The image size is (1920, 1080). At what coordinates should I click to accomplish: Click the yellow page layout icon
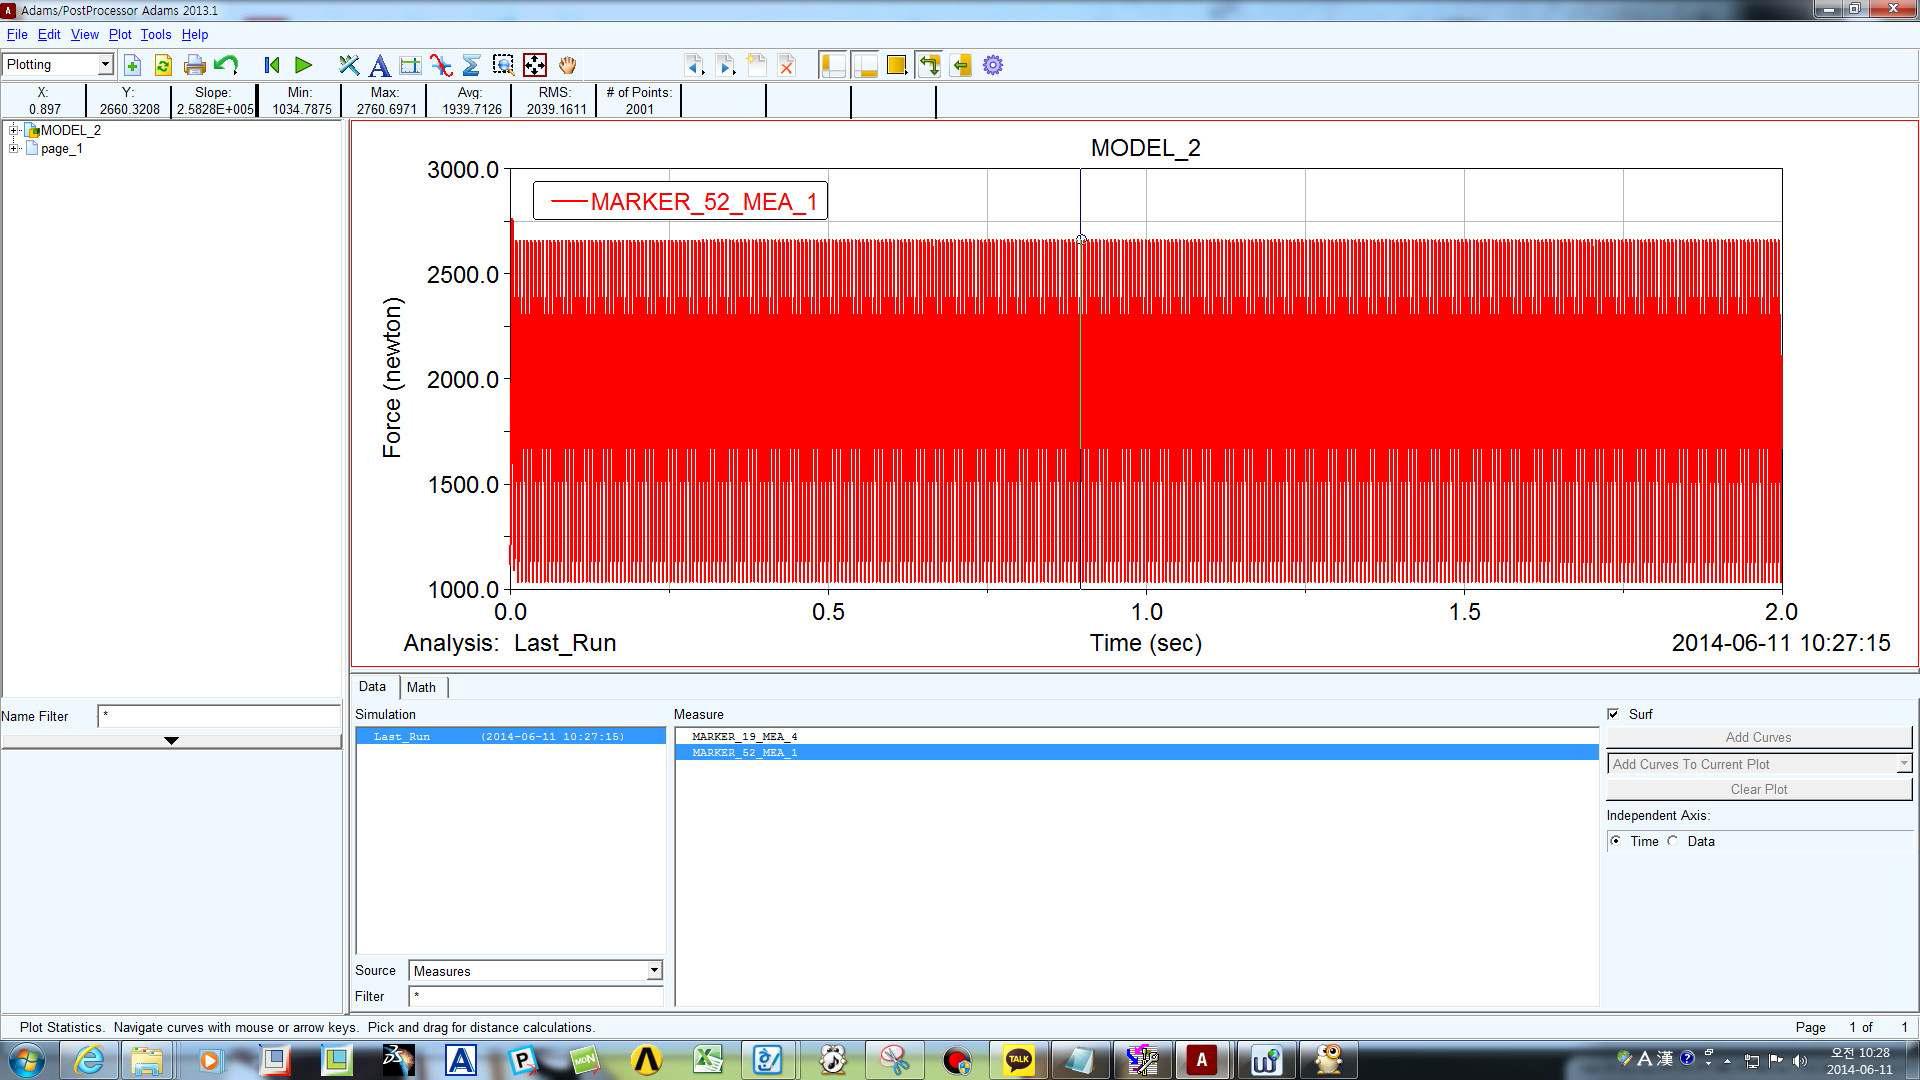coord(897,66)
